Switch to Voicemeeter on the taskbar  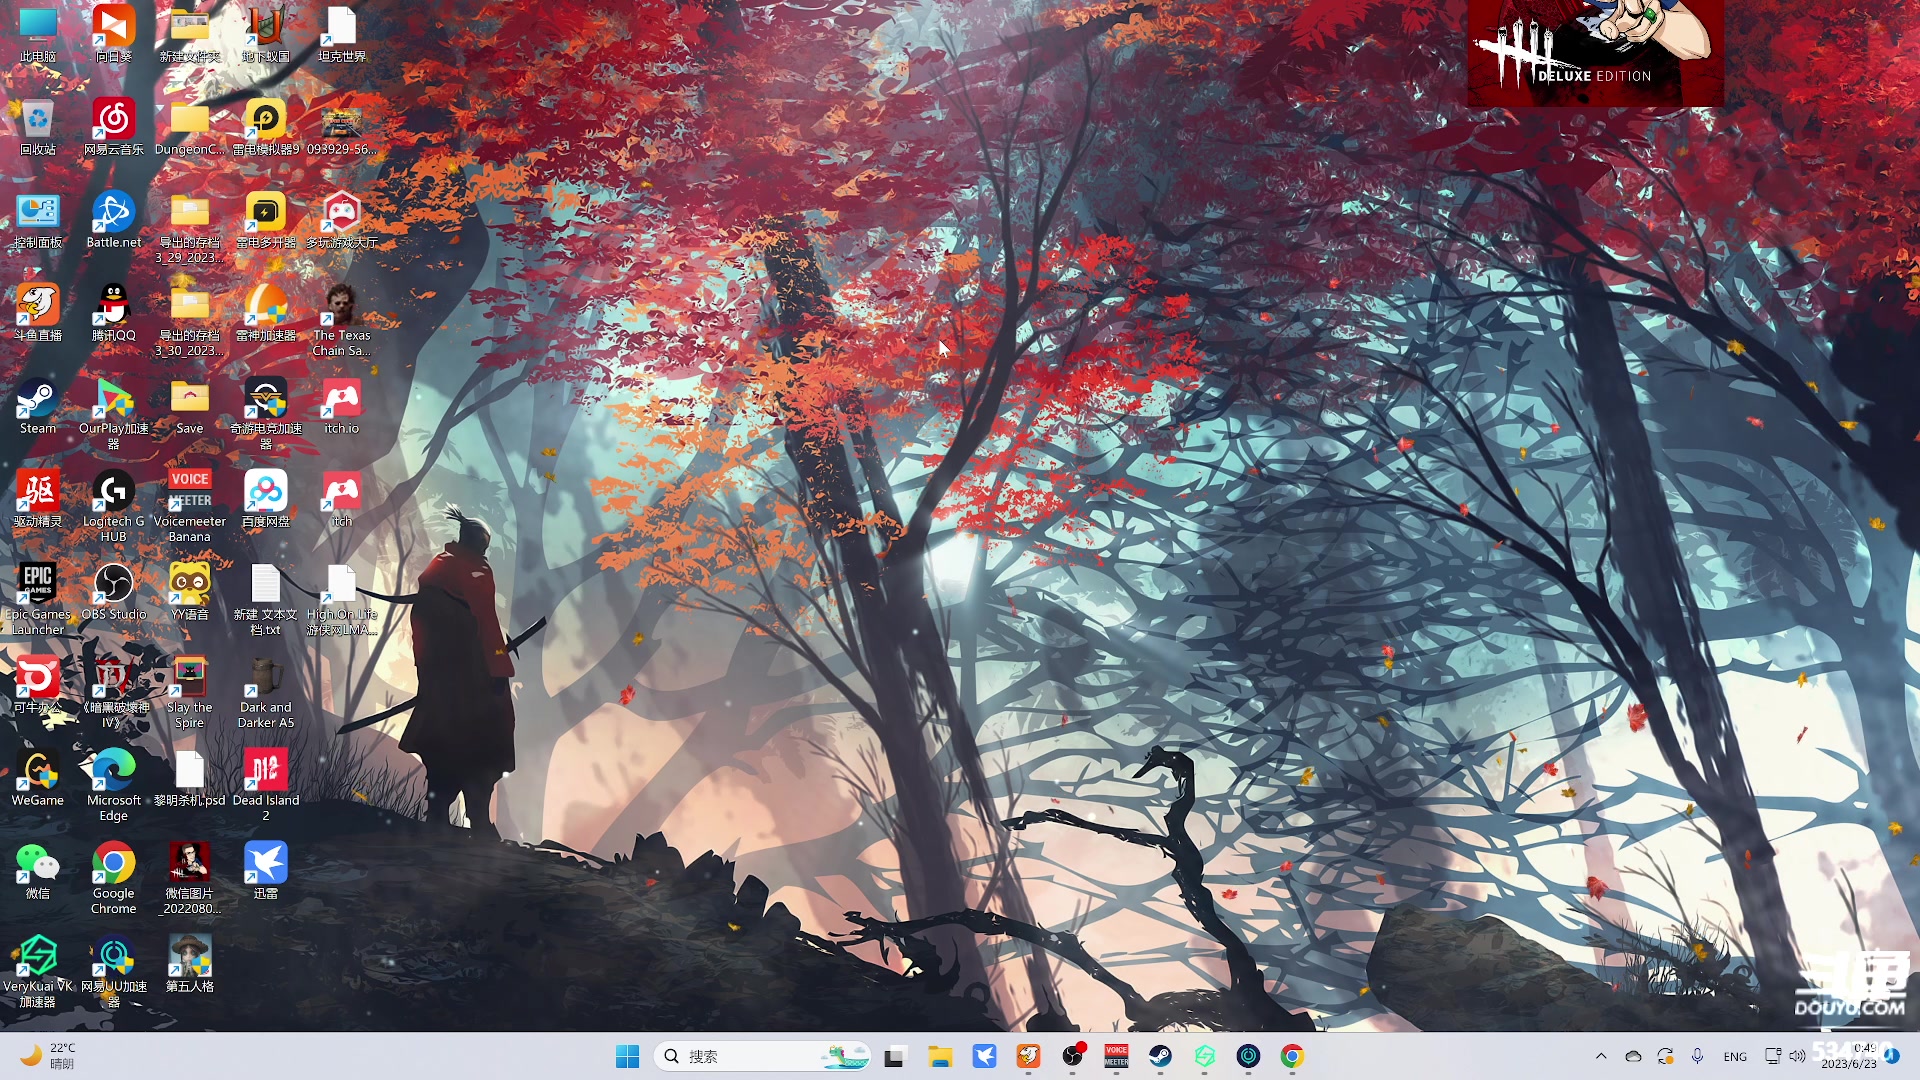point(1116,1056)
